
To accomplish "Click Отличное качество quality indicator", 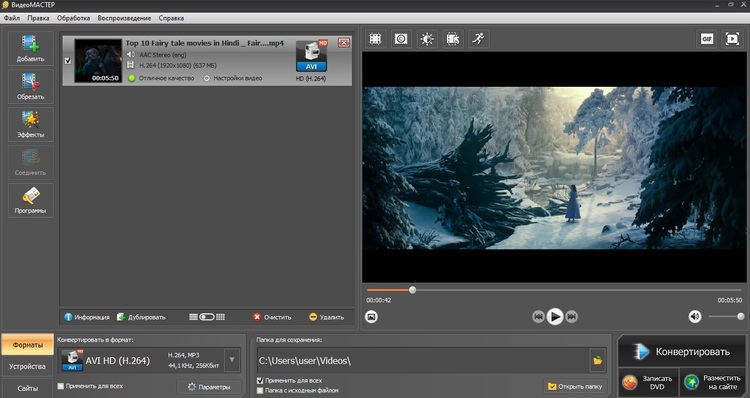I will point(162,78).
